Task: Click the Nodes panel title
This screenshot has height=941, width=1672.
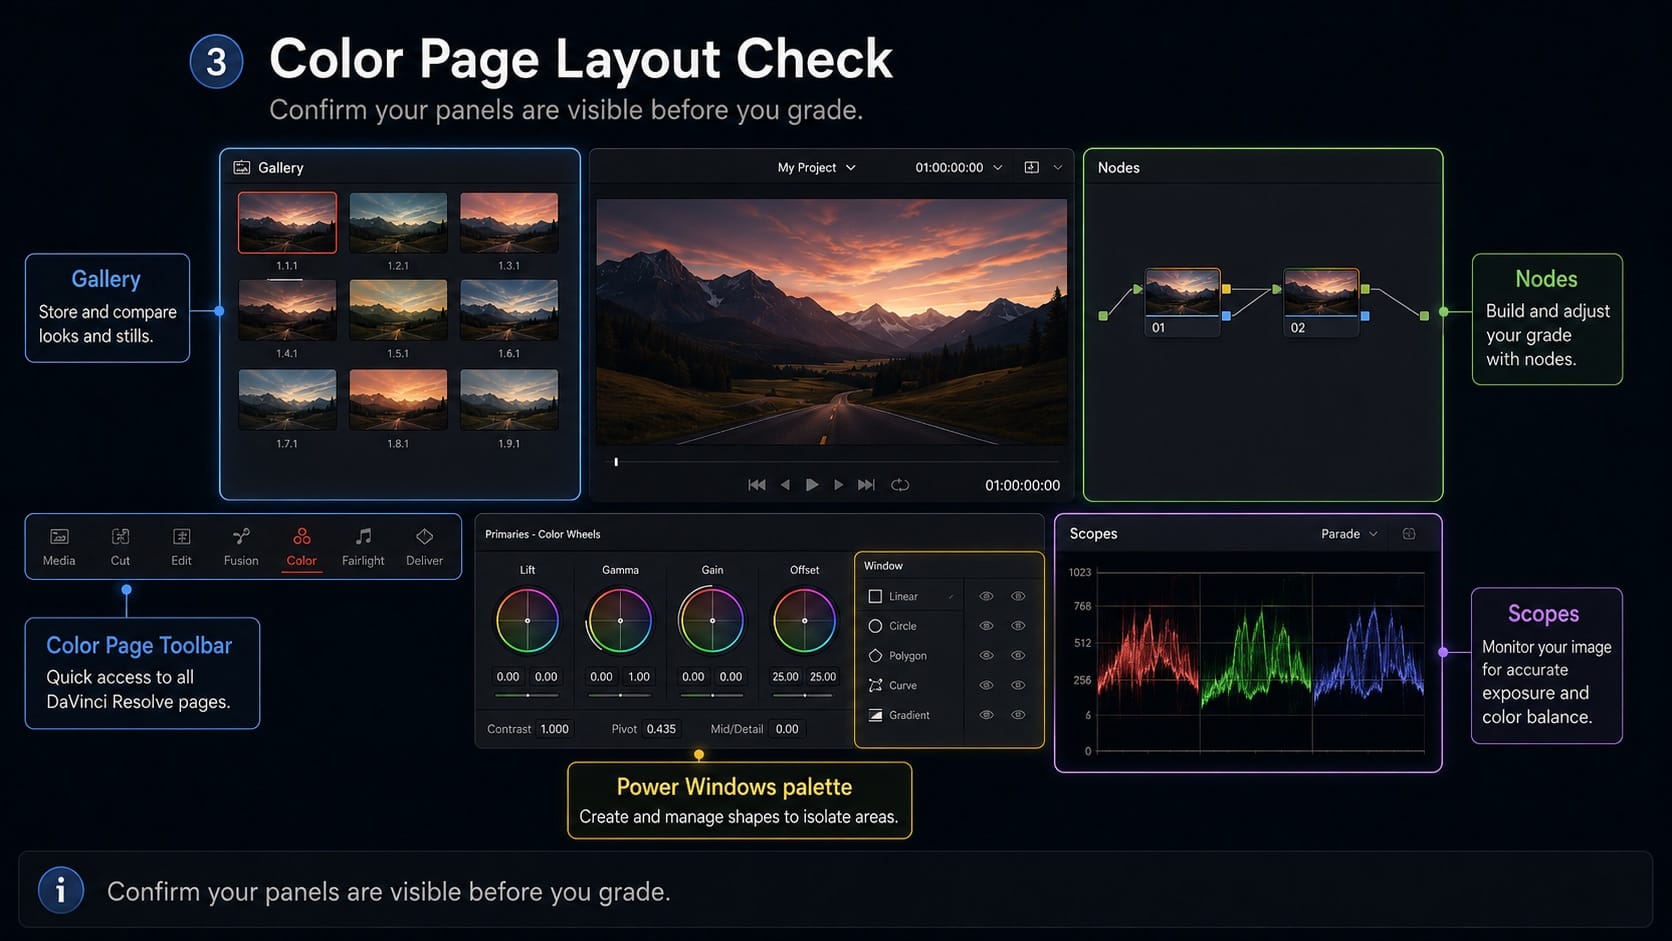Action: tap(1118, 168)
